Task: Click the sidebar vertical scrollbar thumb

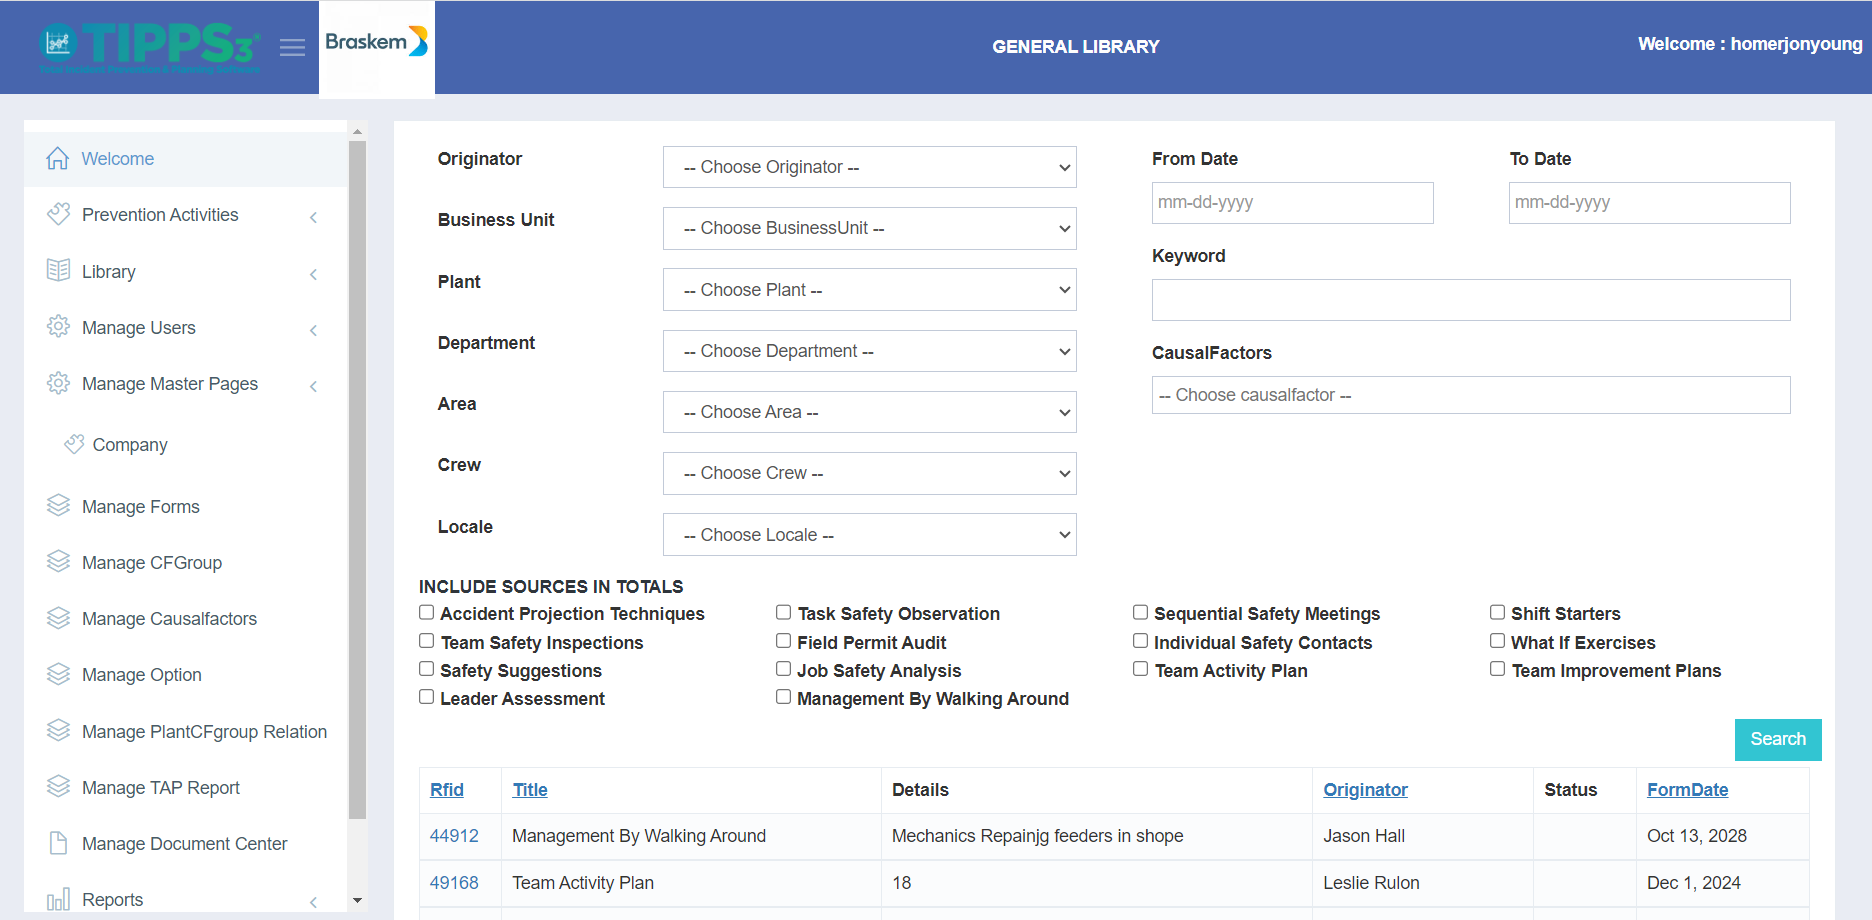Action: pos(357,480)
